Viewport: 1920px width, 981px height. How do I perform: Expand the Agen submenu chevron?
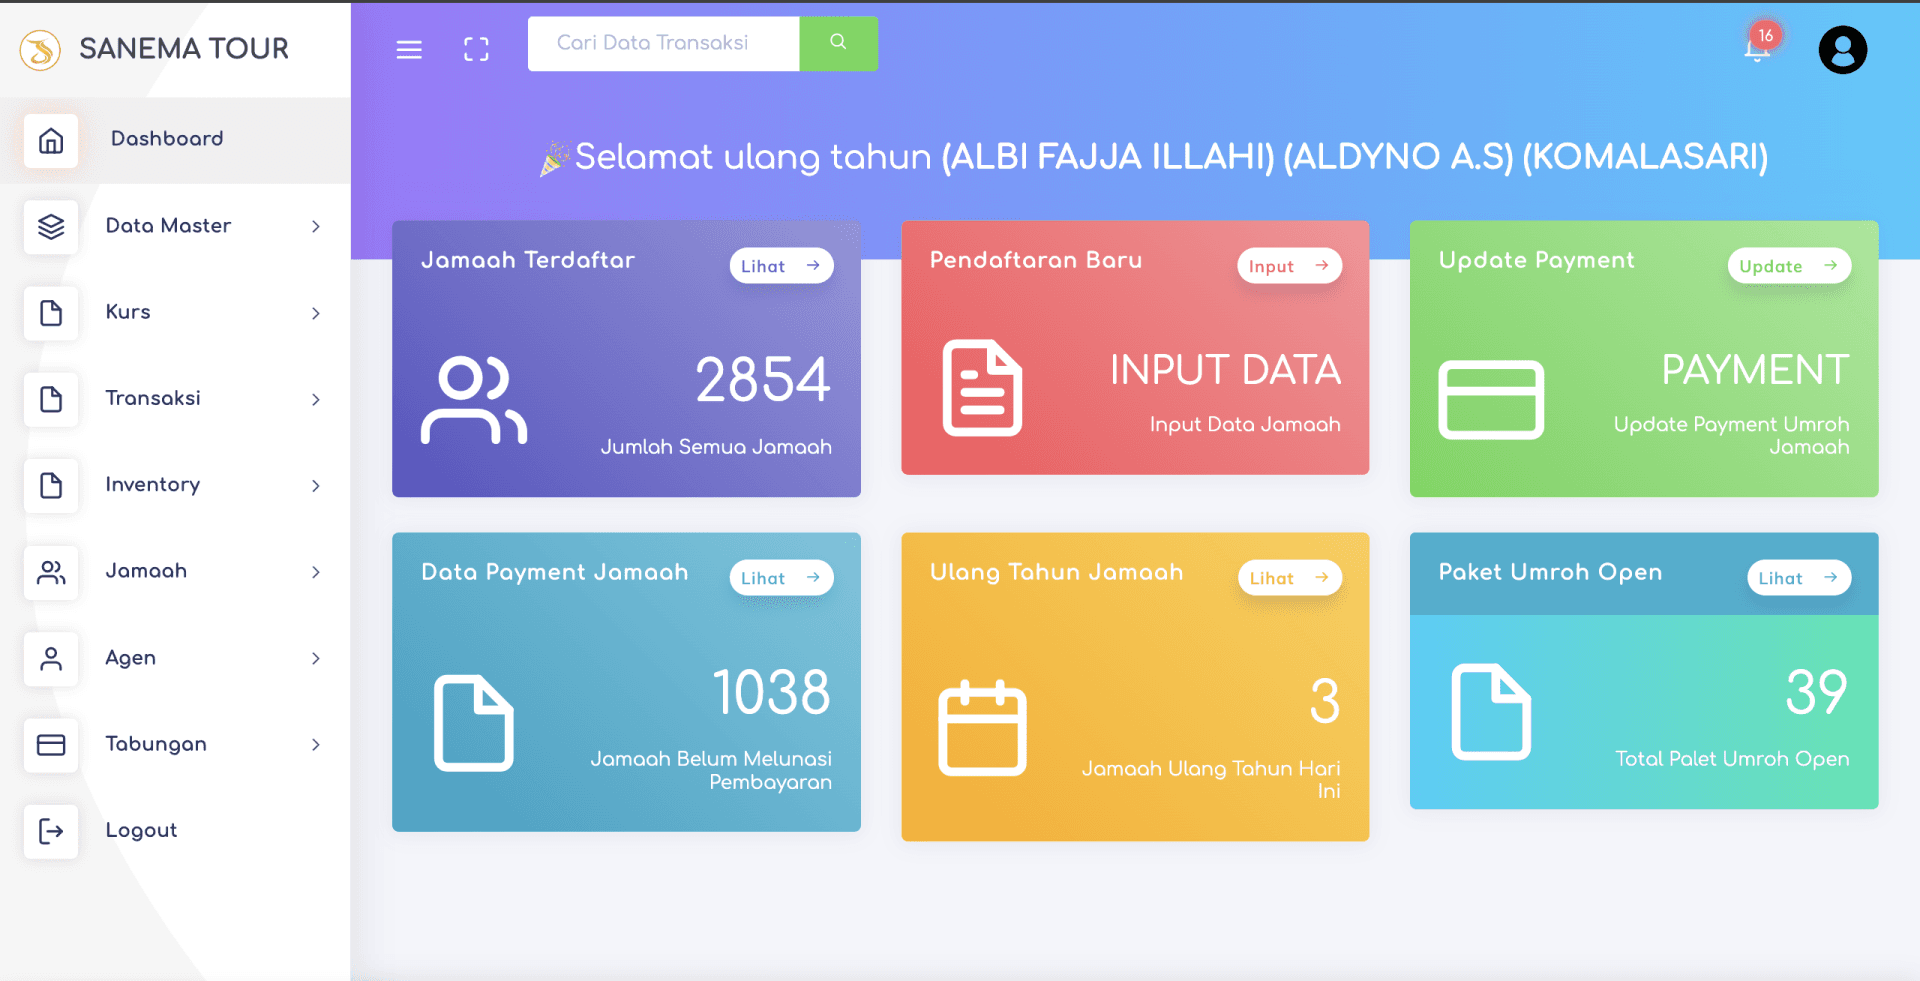(316, 658)
